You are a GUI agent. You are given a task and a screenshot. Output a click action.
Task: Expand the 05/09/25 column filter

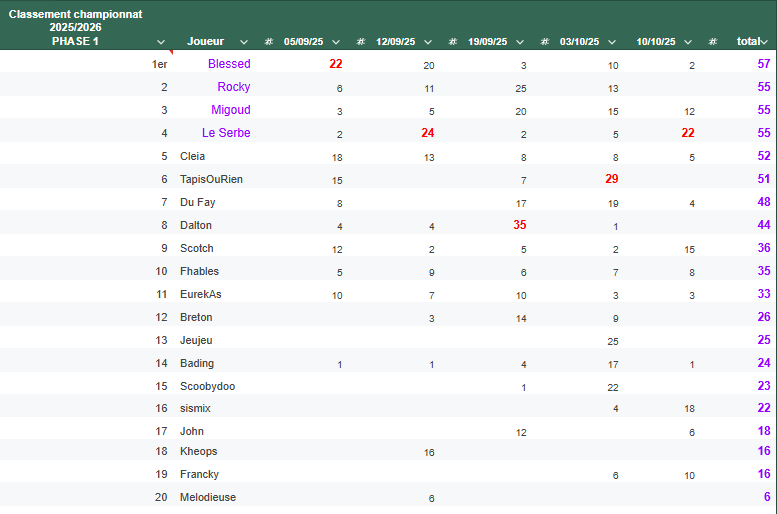[336, 42]
